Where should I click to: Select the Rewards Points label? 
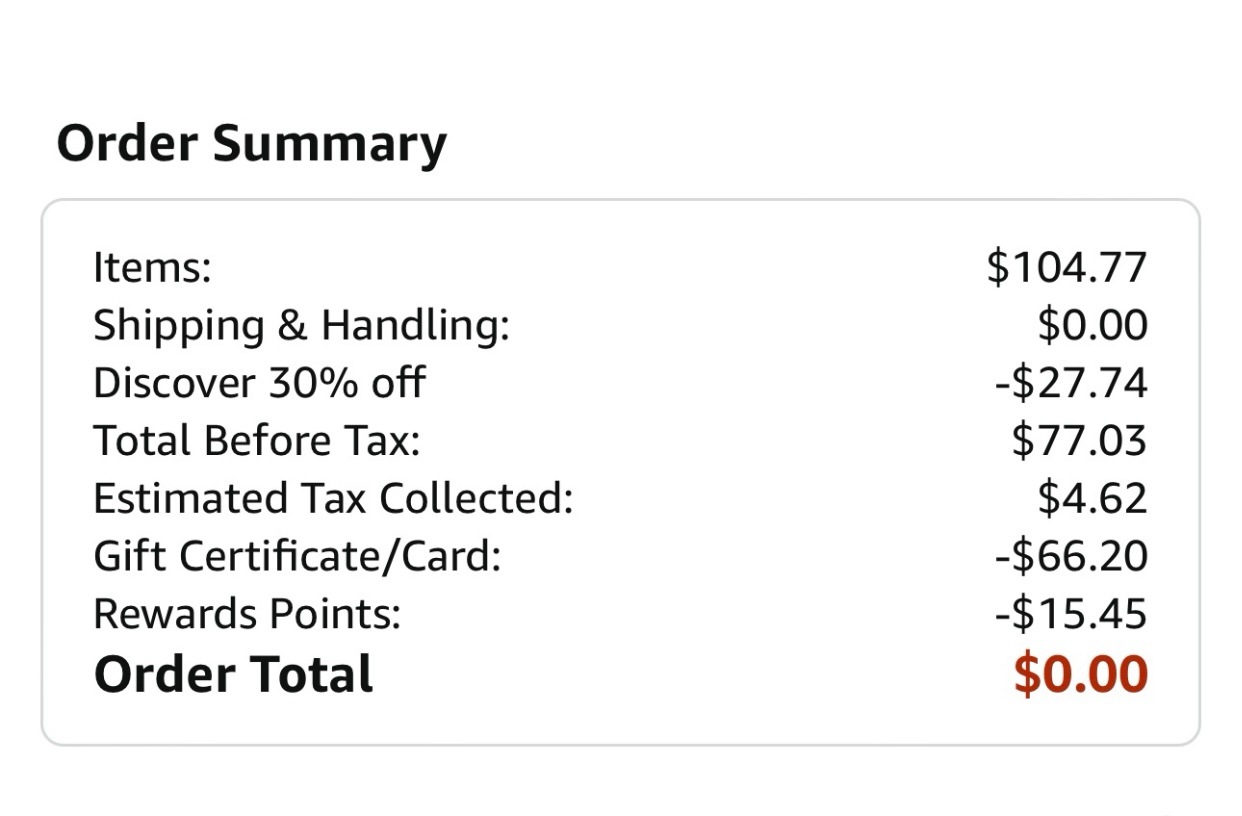247,614
